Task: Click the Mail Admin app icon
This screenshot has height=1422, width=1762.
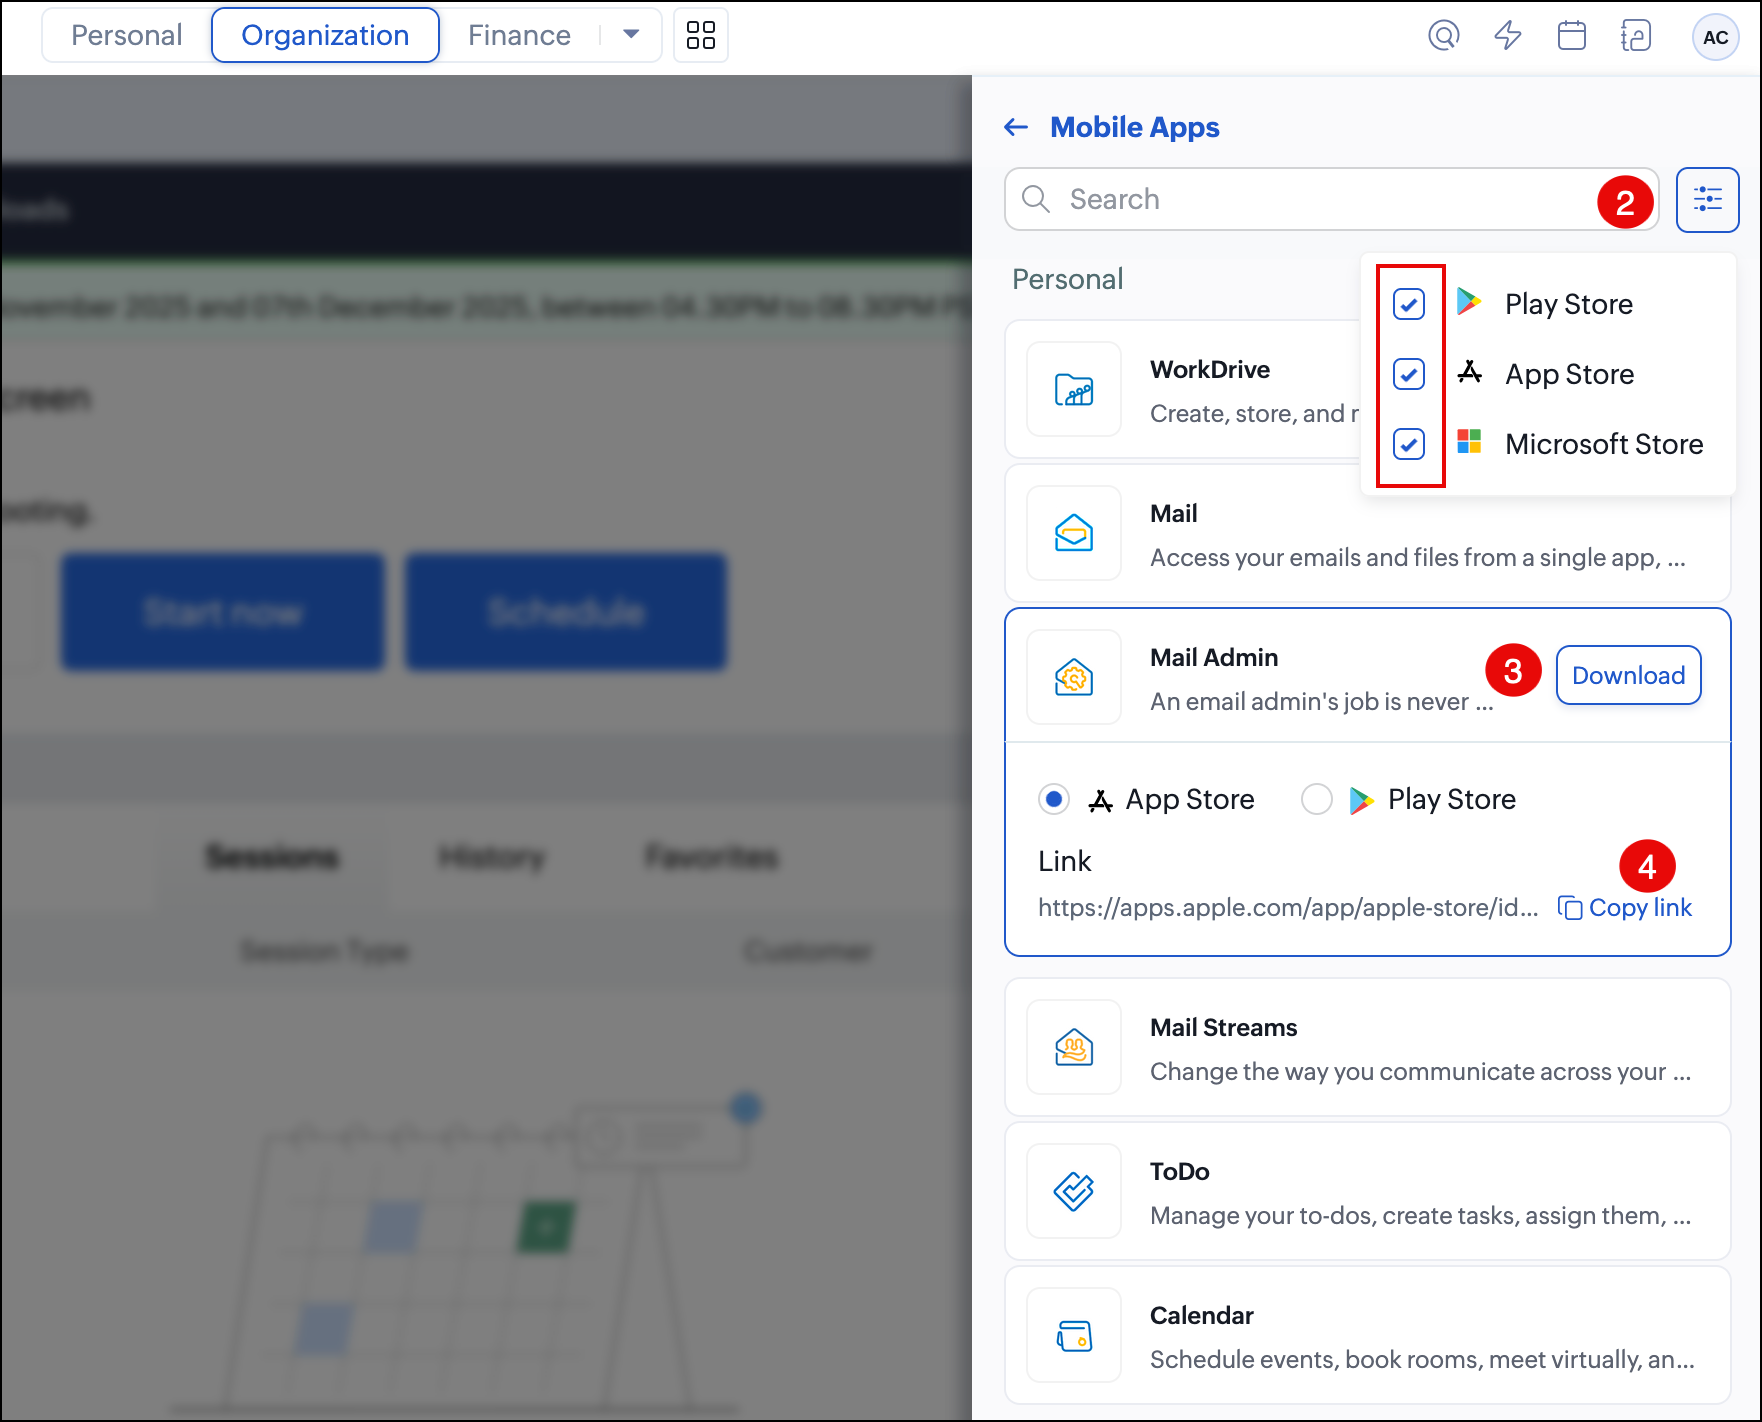Action: tap(1074, 677)
